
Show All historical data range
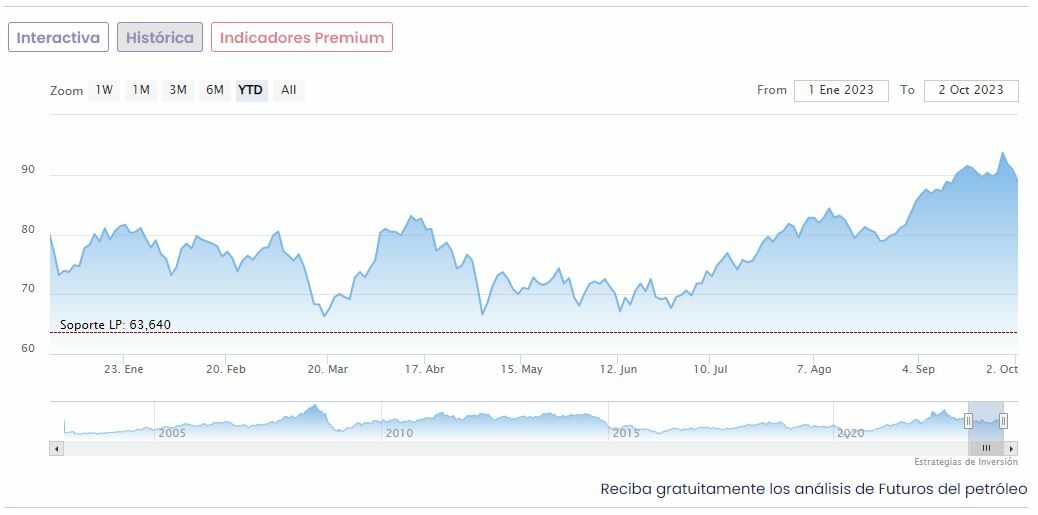tap(289, 90)
